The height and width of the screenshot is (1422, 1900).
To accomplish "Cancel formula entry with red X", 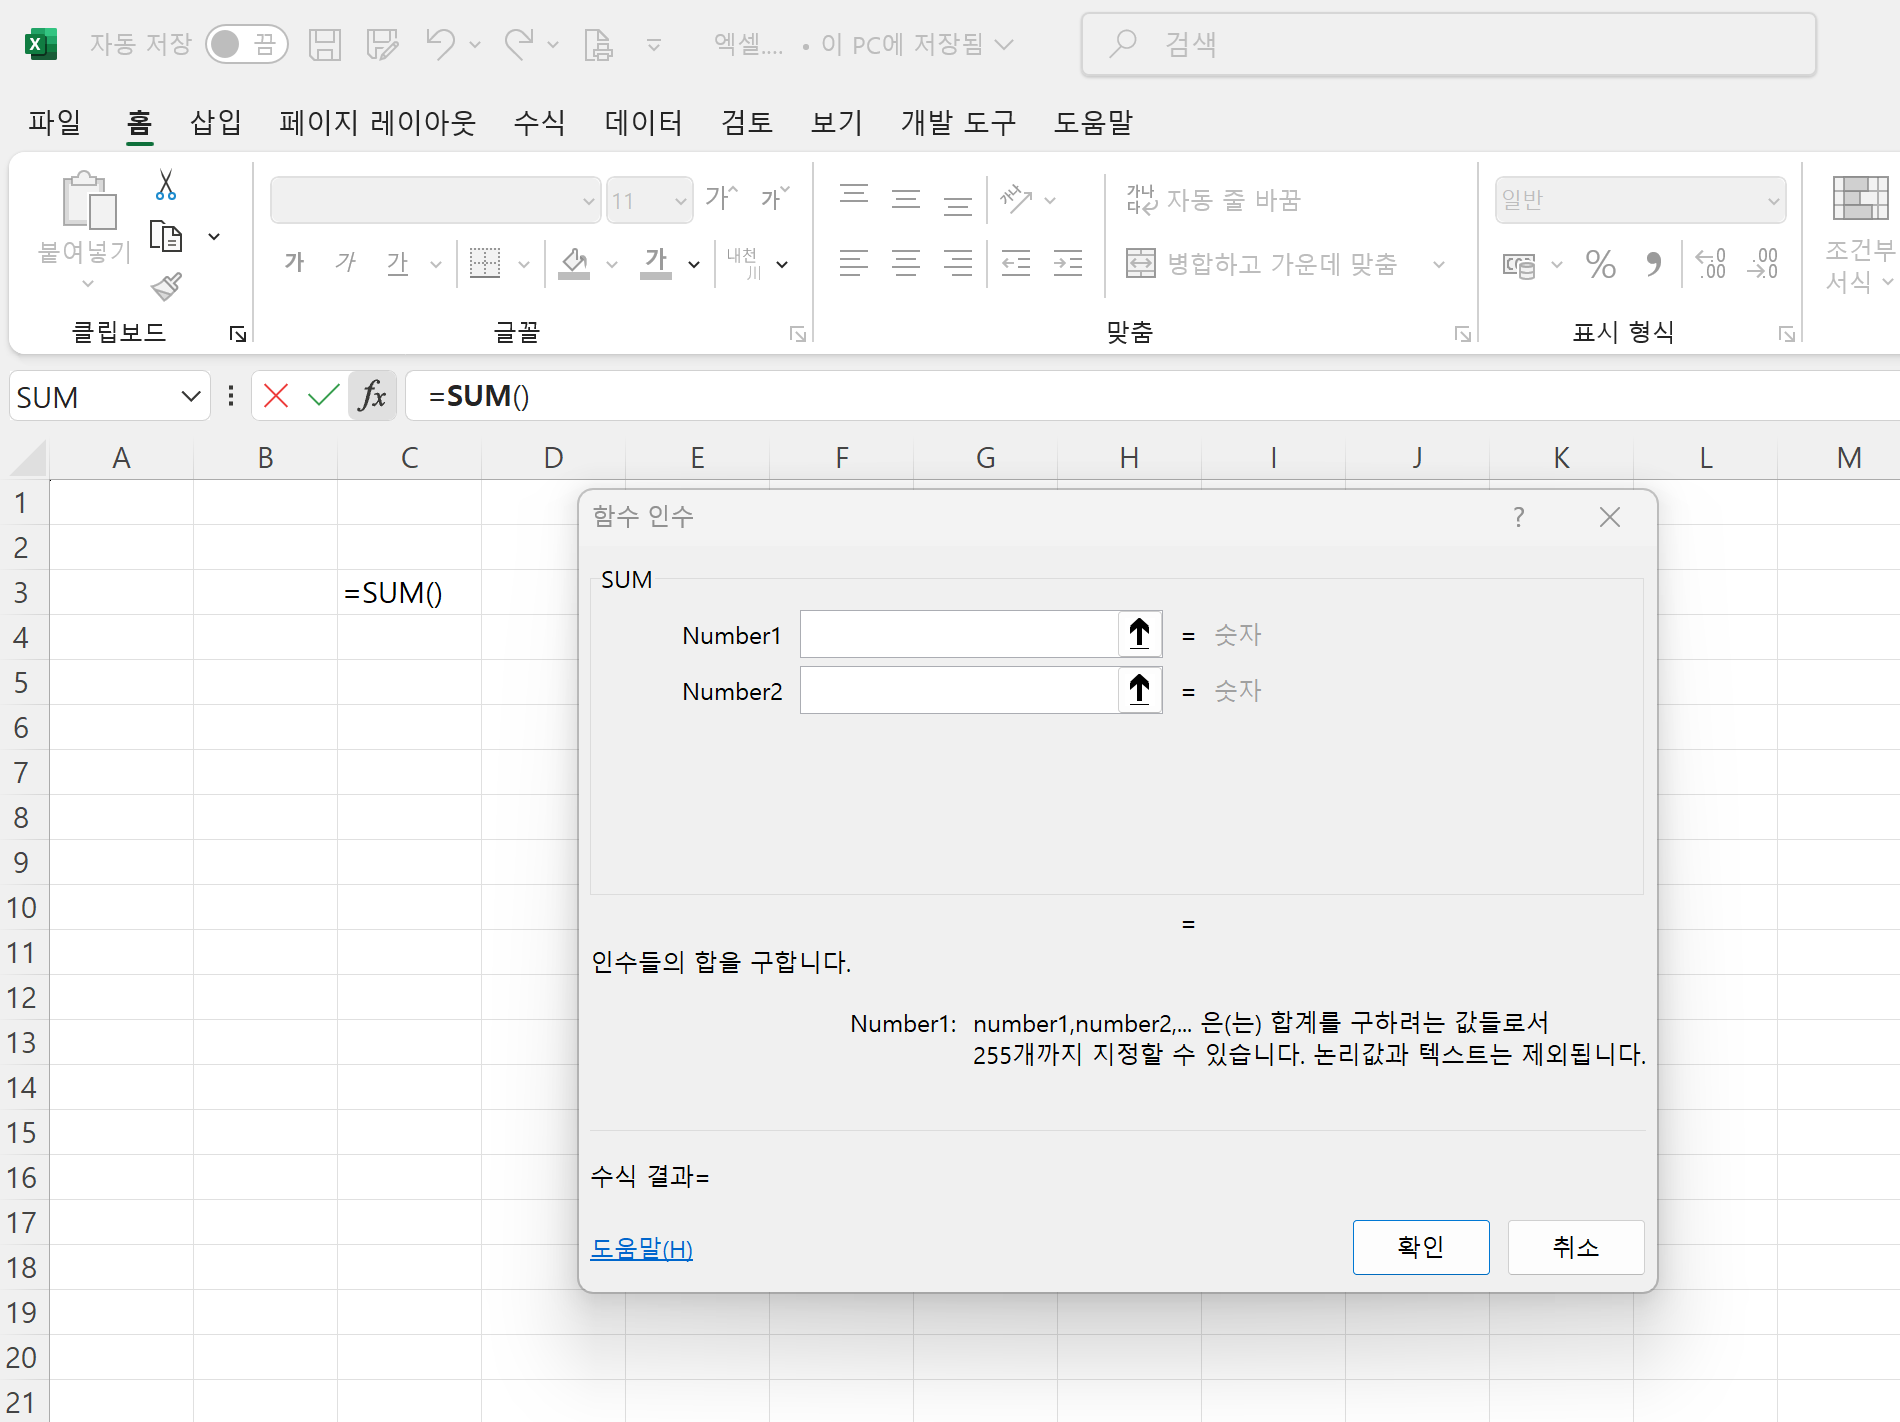I will tap(276, 396).
